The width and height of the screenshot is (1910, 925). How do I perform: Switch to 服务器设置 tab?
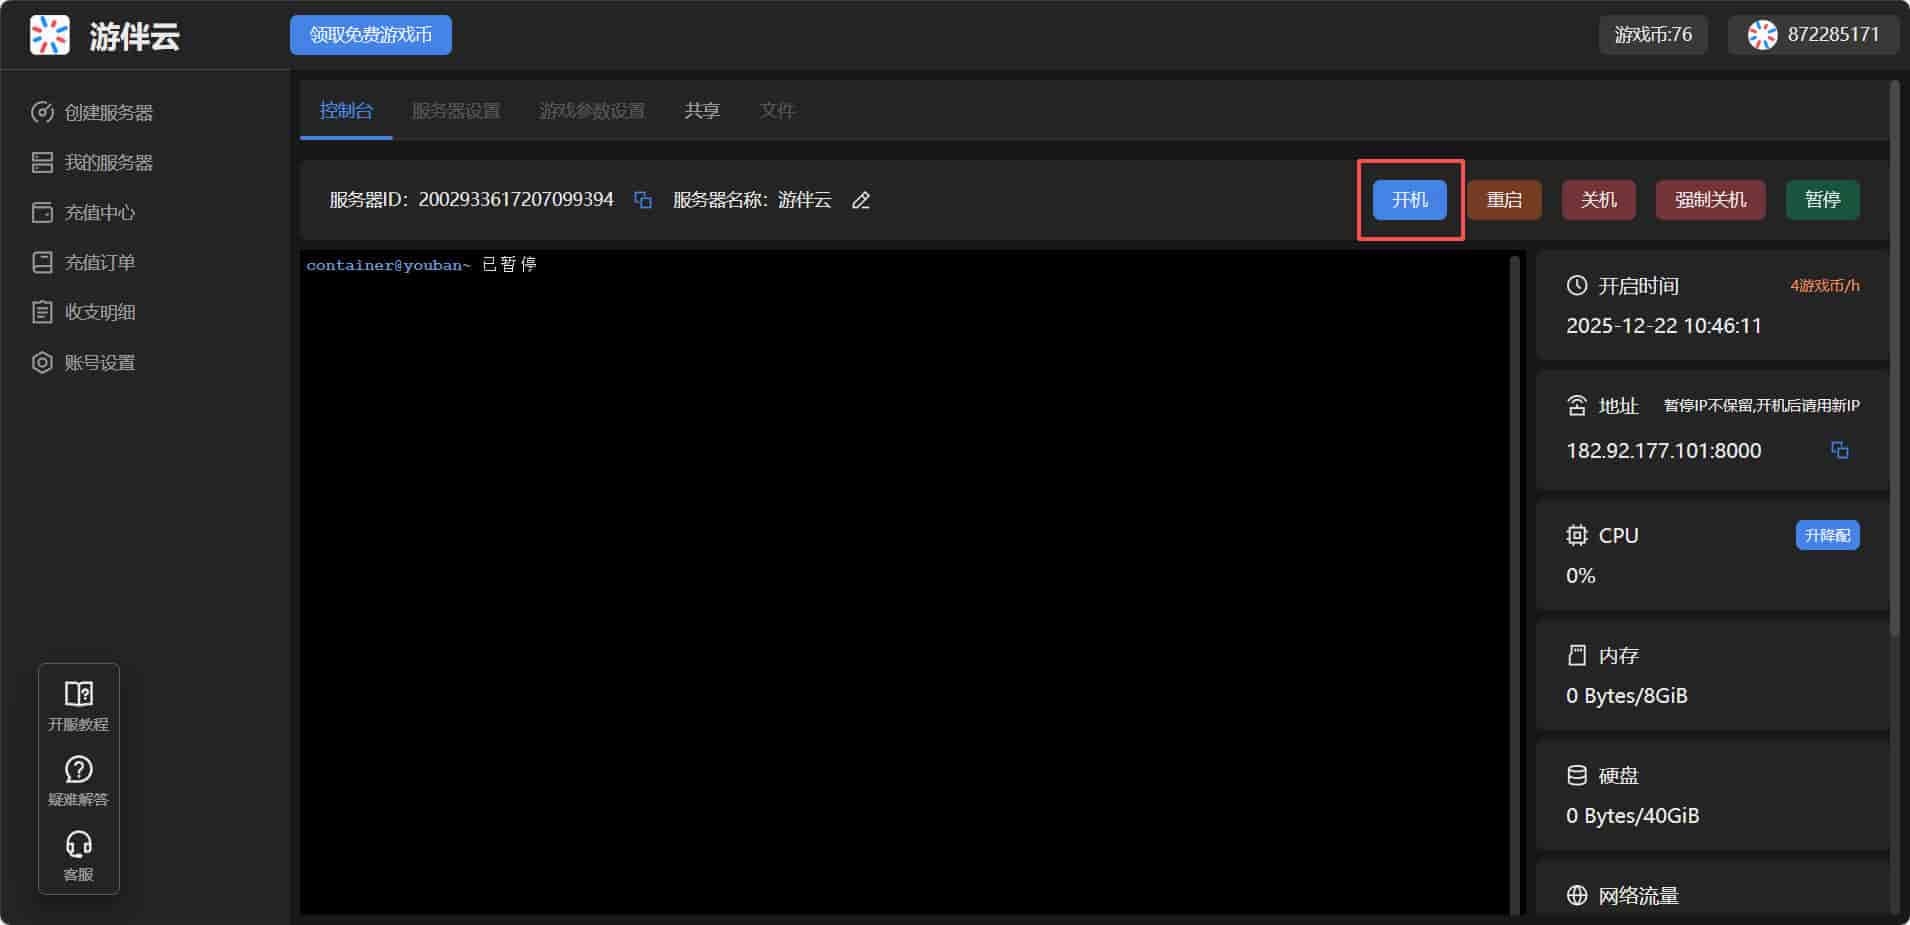[456, 111]
